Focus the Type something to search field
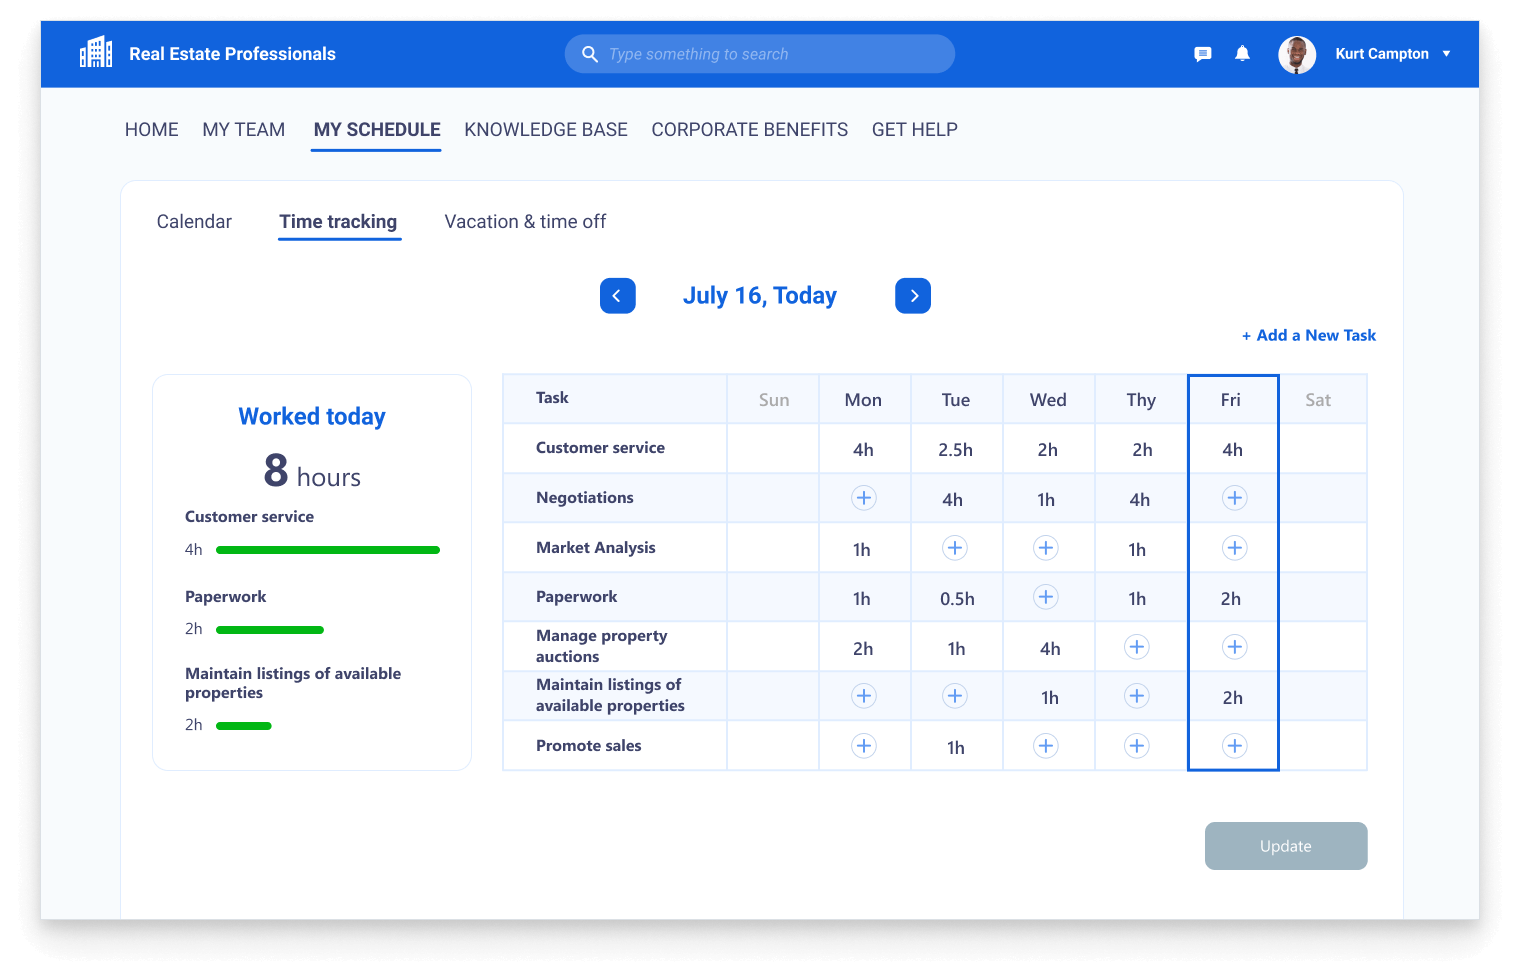Viewport: 1520px width, 980px height. pos(770,54)
